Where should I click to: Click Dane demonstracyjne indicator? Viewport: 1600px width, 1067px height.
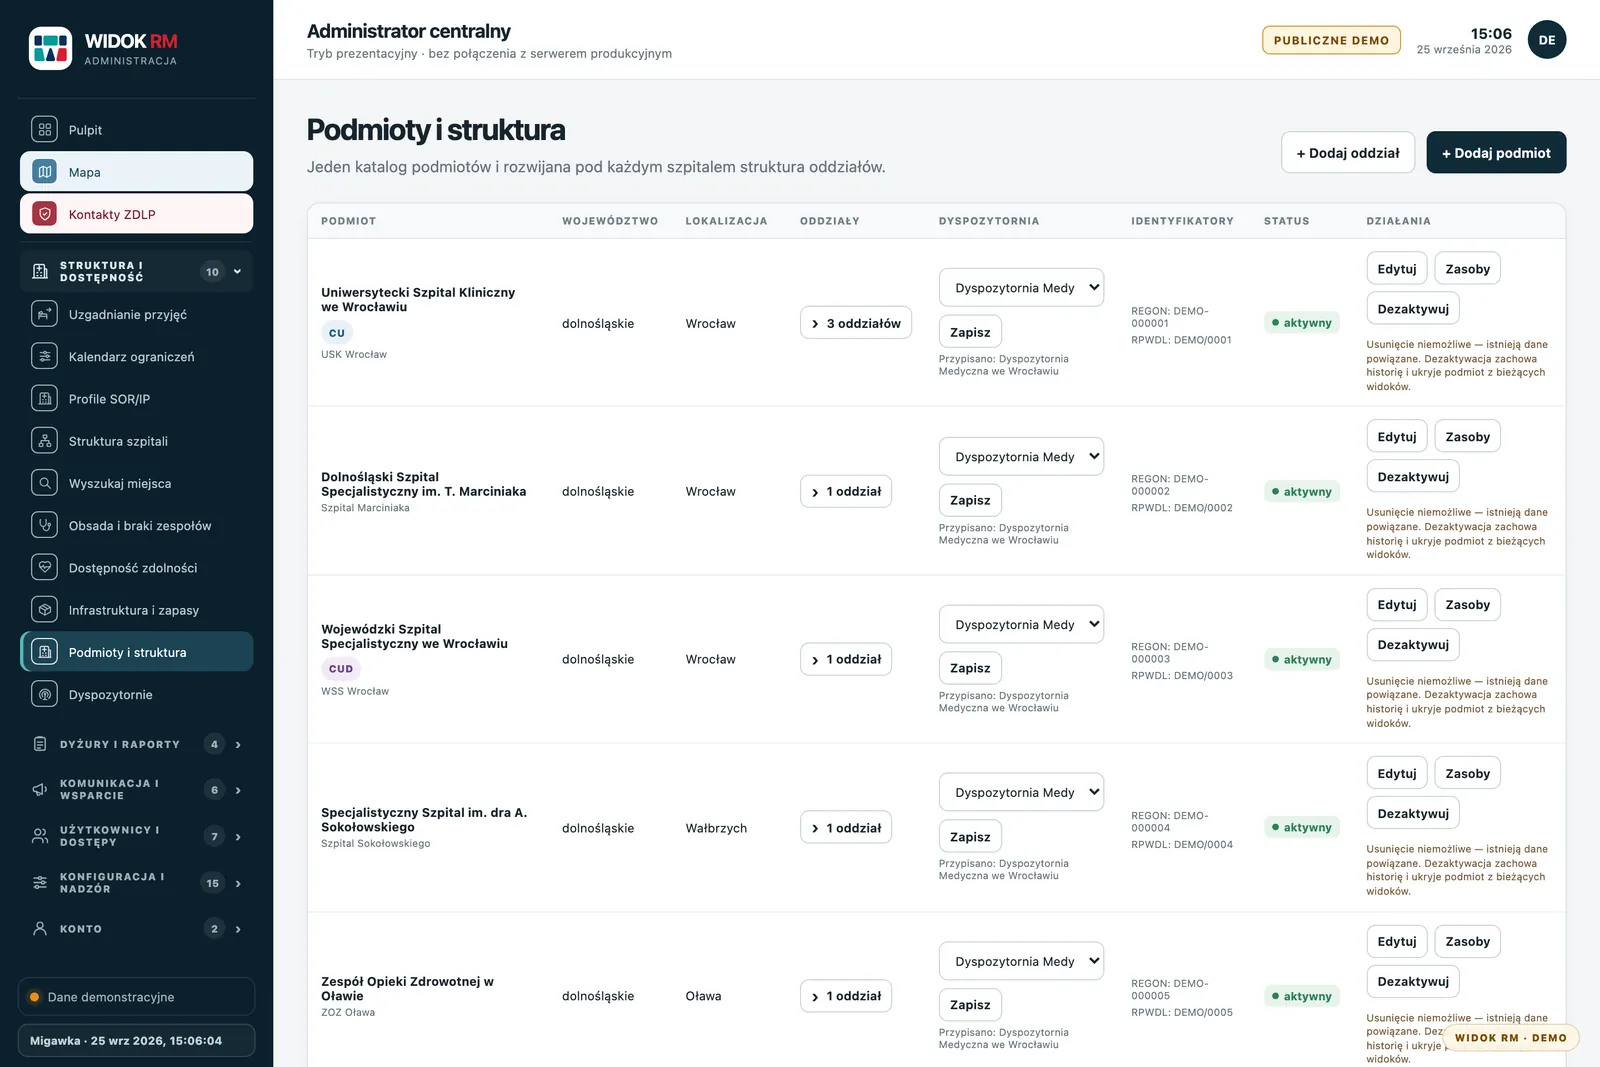136,997
